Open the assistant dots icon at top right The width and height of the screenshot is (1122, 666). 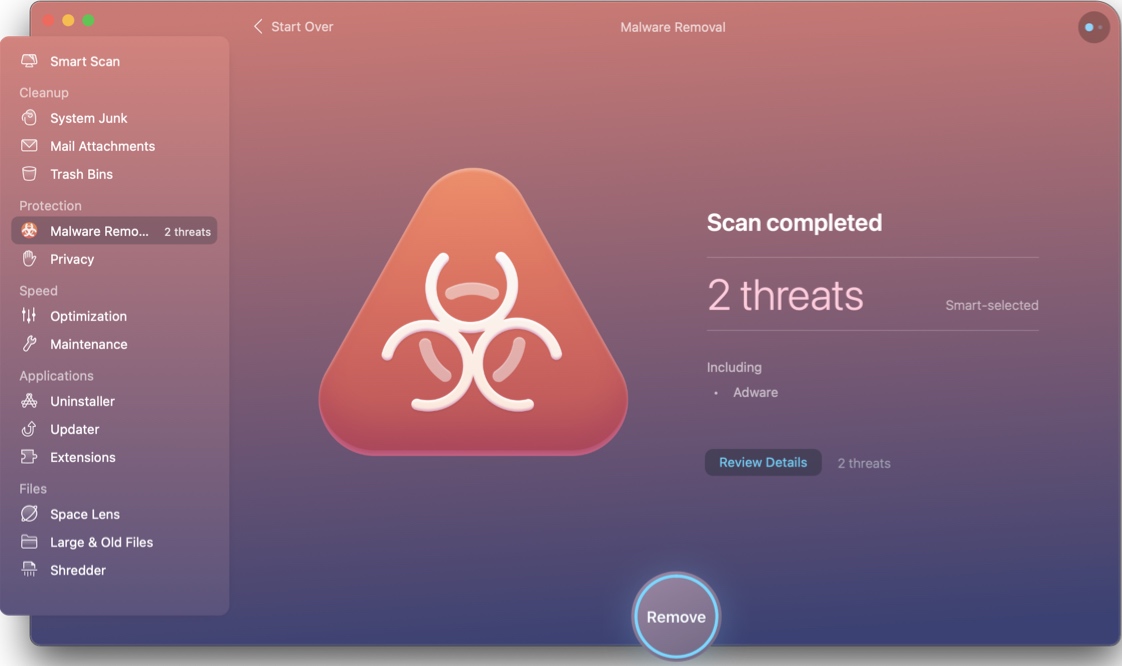click(x=1093, y=27)
